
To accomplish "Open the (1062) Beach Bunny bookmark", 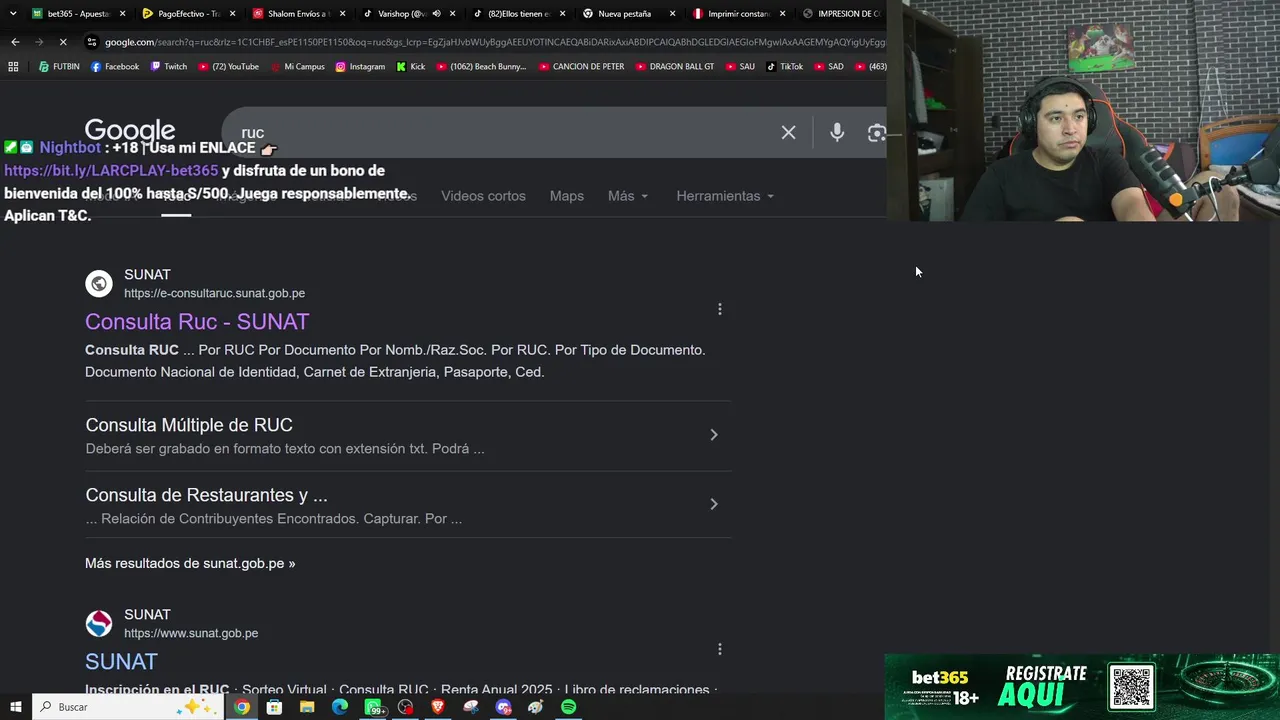I will (x=481, y=67).
